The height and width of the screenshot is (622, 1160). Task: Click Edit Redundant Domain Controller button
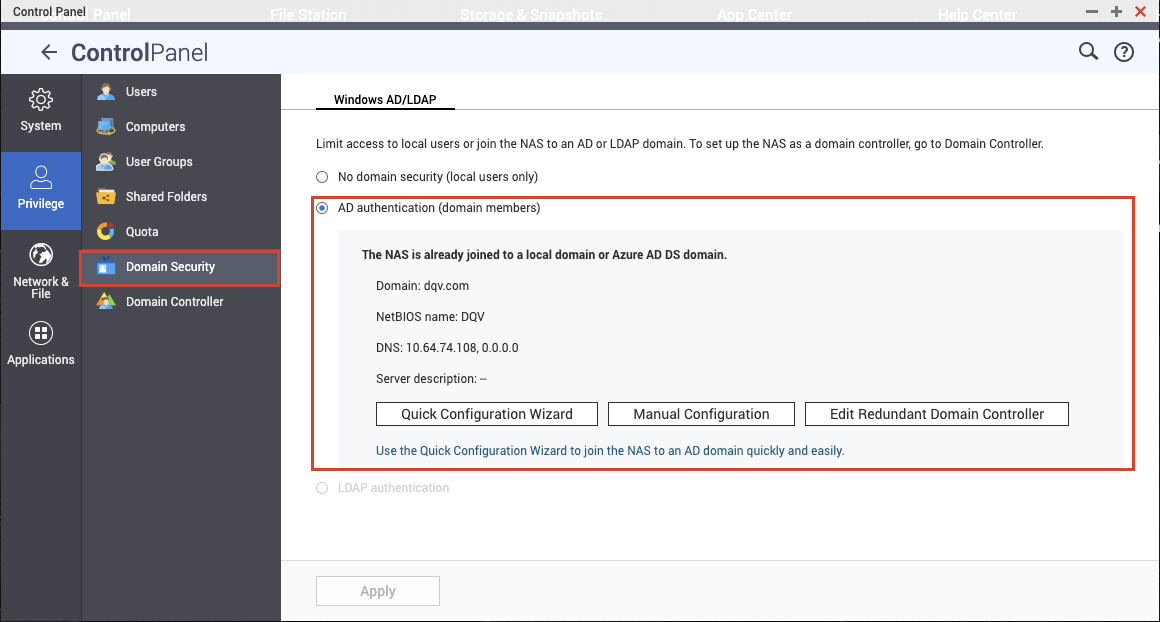click(937, 414)
